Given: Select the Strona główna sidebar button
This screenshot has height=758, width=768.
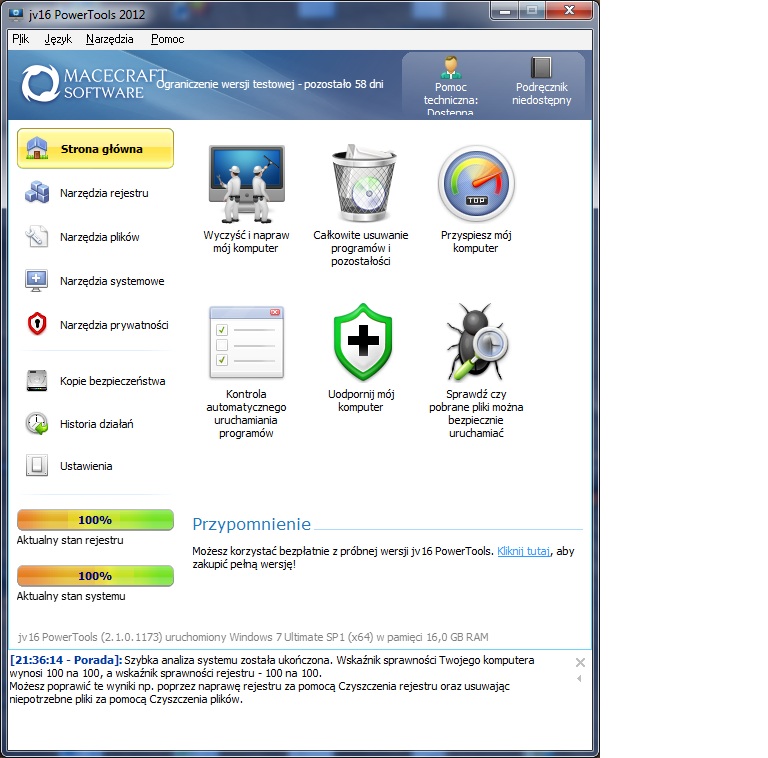Looking at the screenshot, I should coord(96,148).
